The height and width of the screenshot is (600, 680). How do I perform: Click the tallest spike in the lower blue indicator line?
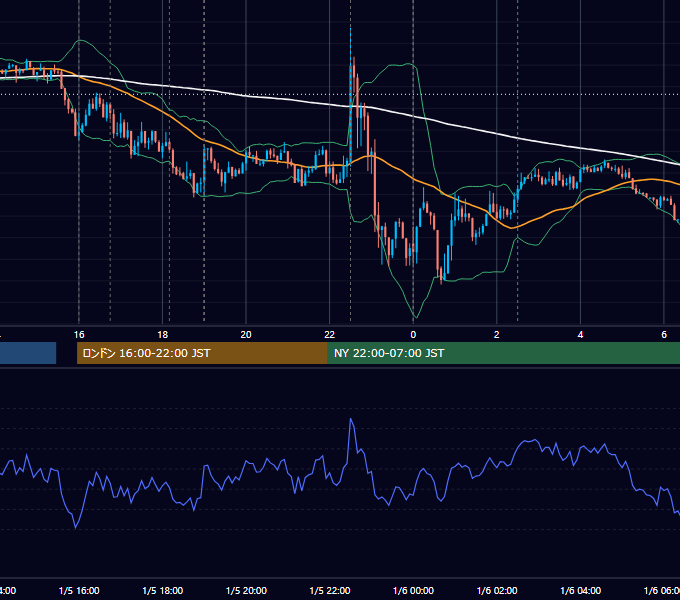coord(351,419)
